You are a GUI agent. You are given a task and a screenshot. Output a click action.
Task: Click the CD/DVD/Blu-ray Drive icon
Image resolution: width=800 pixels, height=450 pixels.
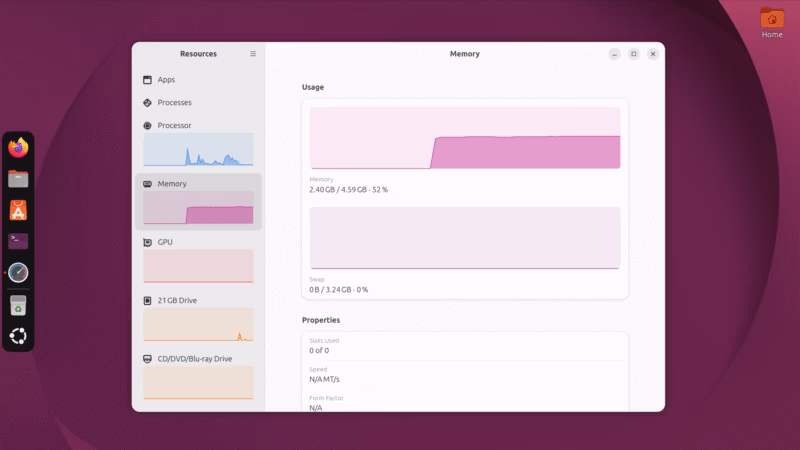pyautogui.click(x=147, y=359)
